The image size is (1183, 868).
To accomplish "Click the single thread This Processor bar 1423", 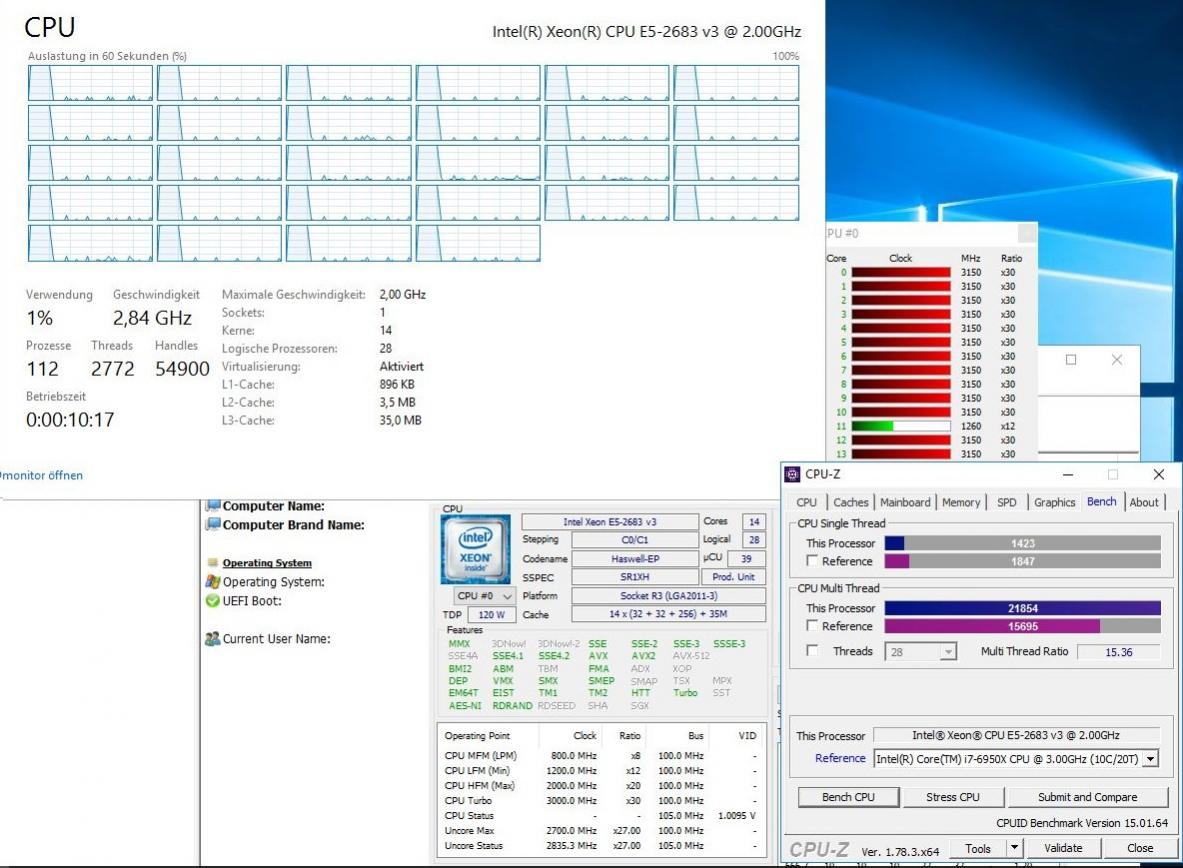I will coord(1022,543).
